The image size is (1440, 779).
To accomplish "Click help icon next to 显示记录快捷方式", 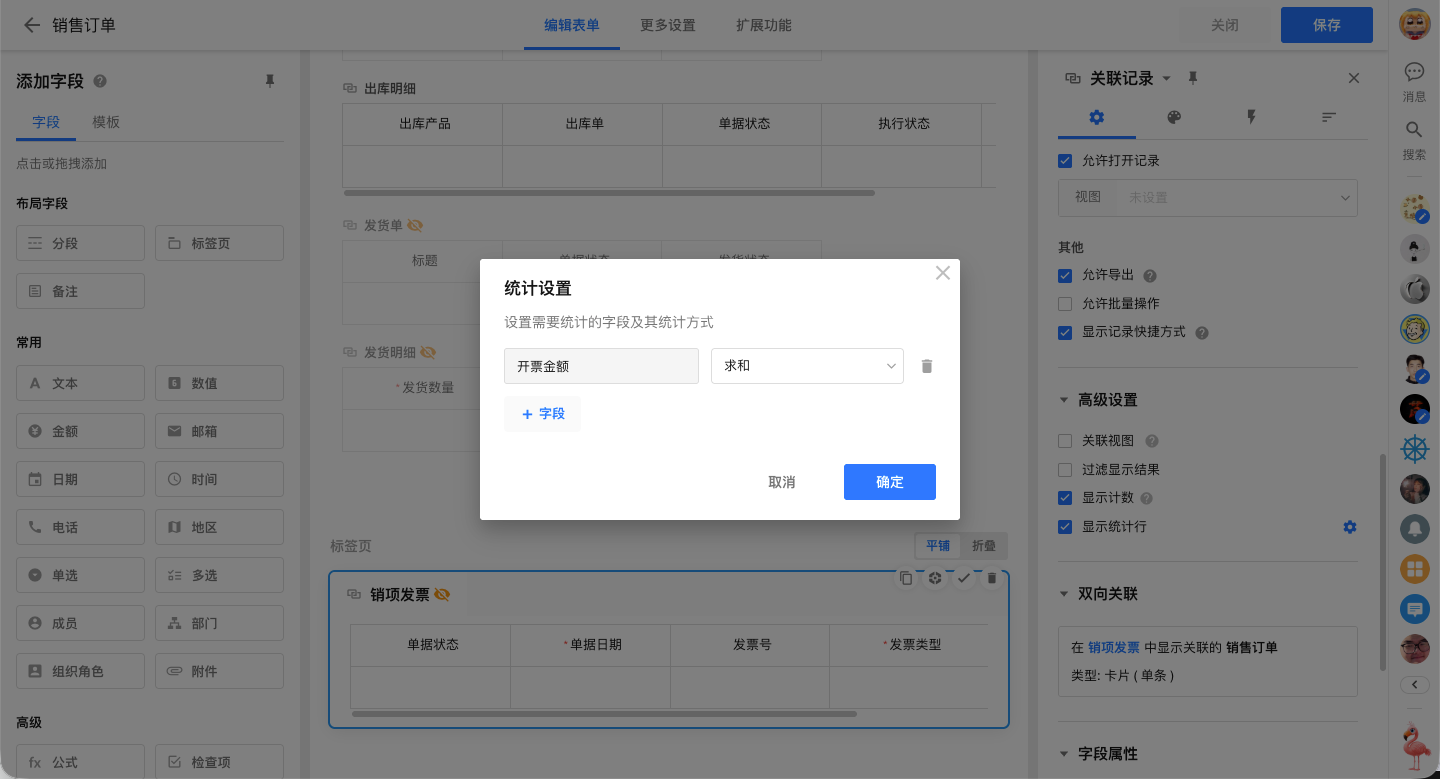I will [x=1202, y=332].
